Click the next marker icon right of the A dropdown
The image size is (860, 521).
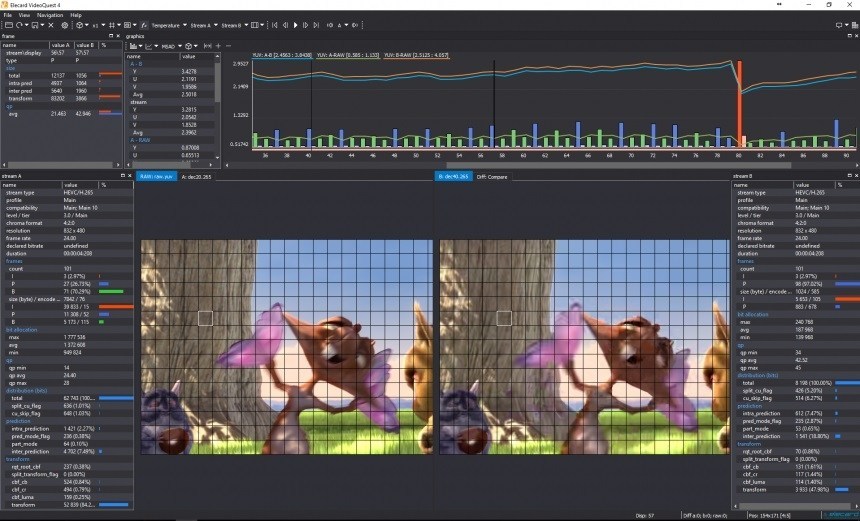tap(355, 25)
